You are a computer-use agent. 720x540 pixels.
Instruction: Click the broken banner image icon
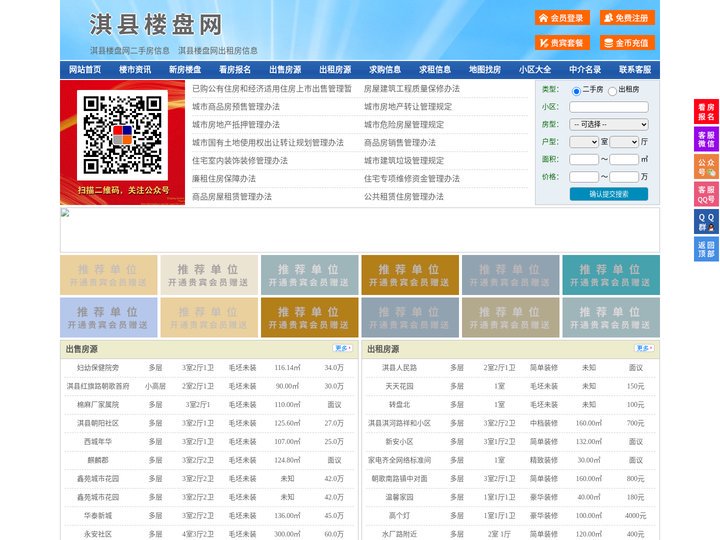pos(65,213)
